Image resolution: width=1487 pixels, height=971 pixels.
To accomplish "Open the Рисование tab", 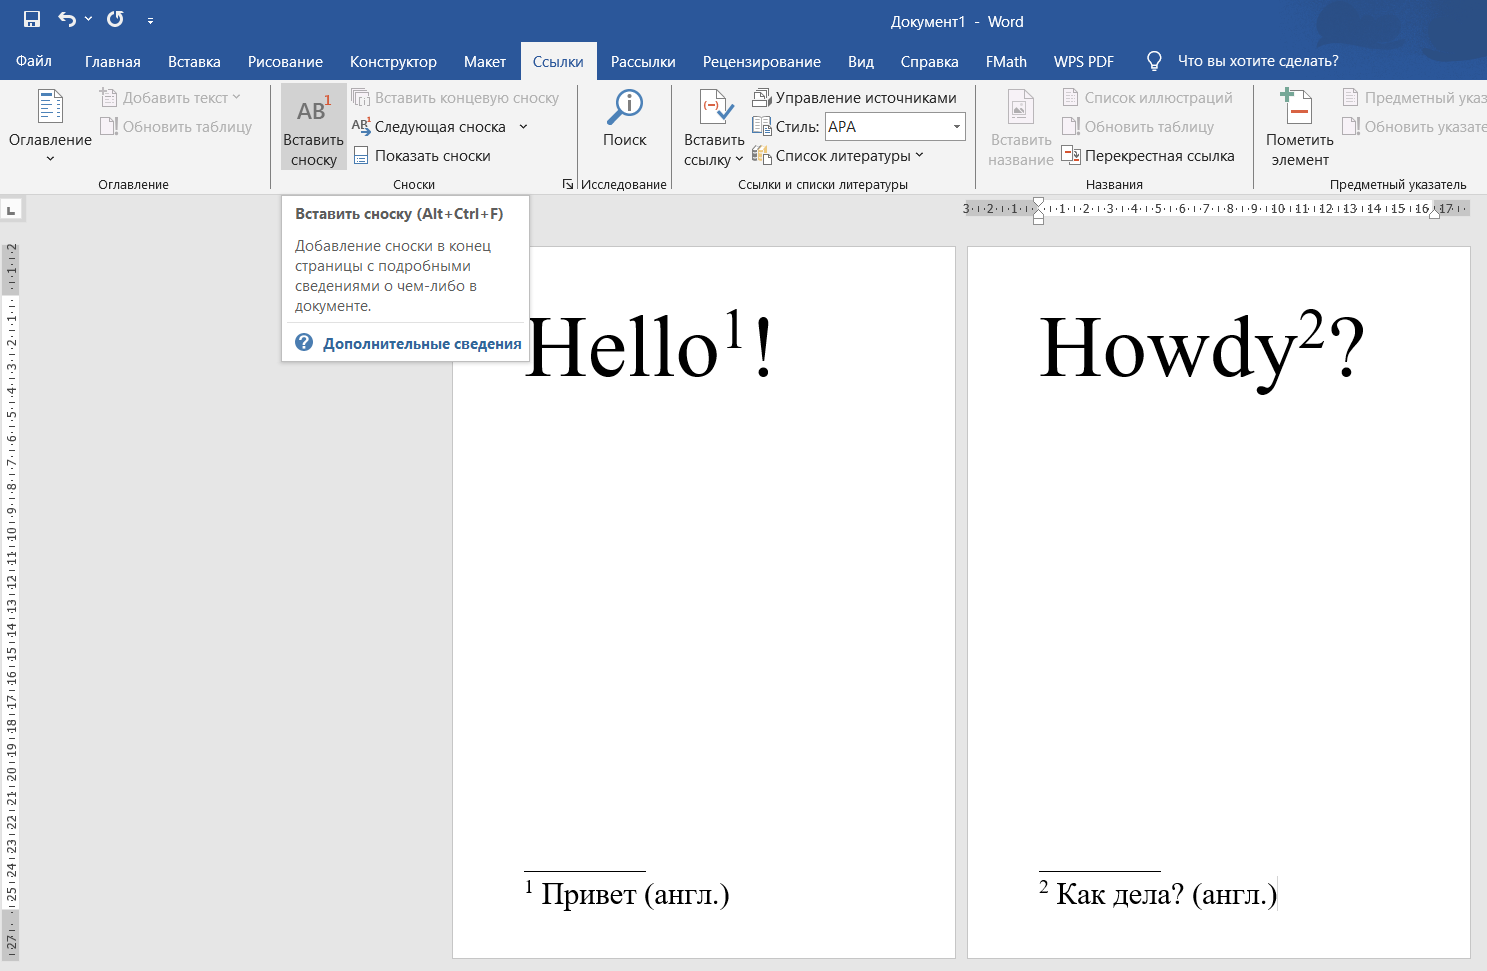I will (x=285, y=61).
